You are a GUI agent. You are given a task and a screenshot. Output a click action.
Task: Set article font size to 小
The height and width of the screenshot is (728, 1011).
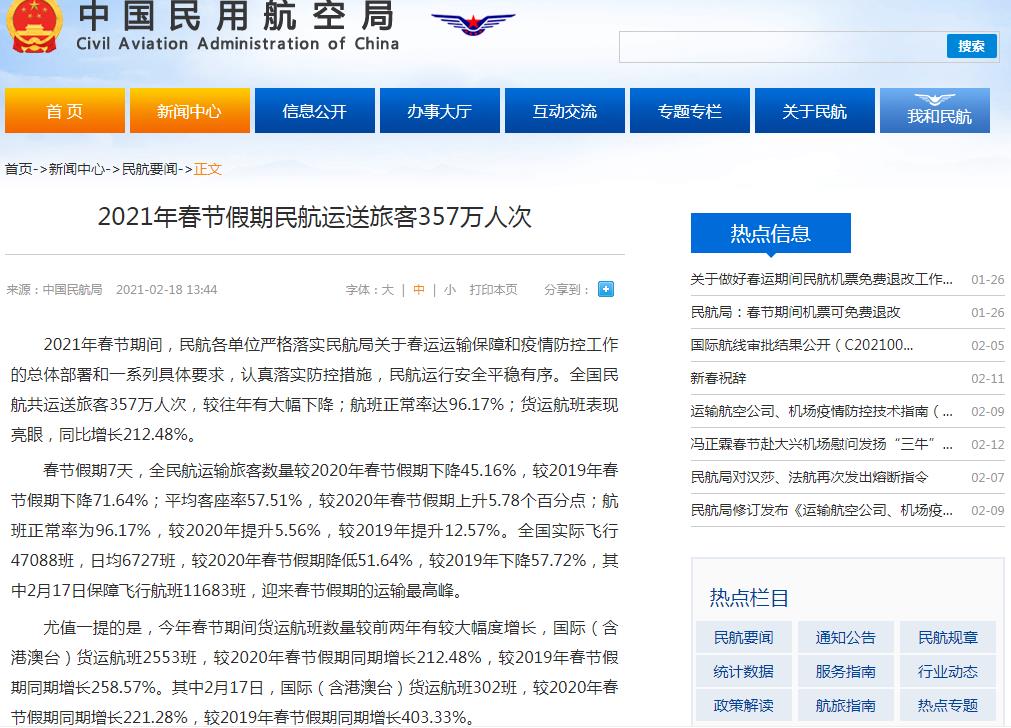click(x=449, y=289)
